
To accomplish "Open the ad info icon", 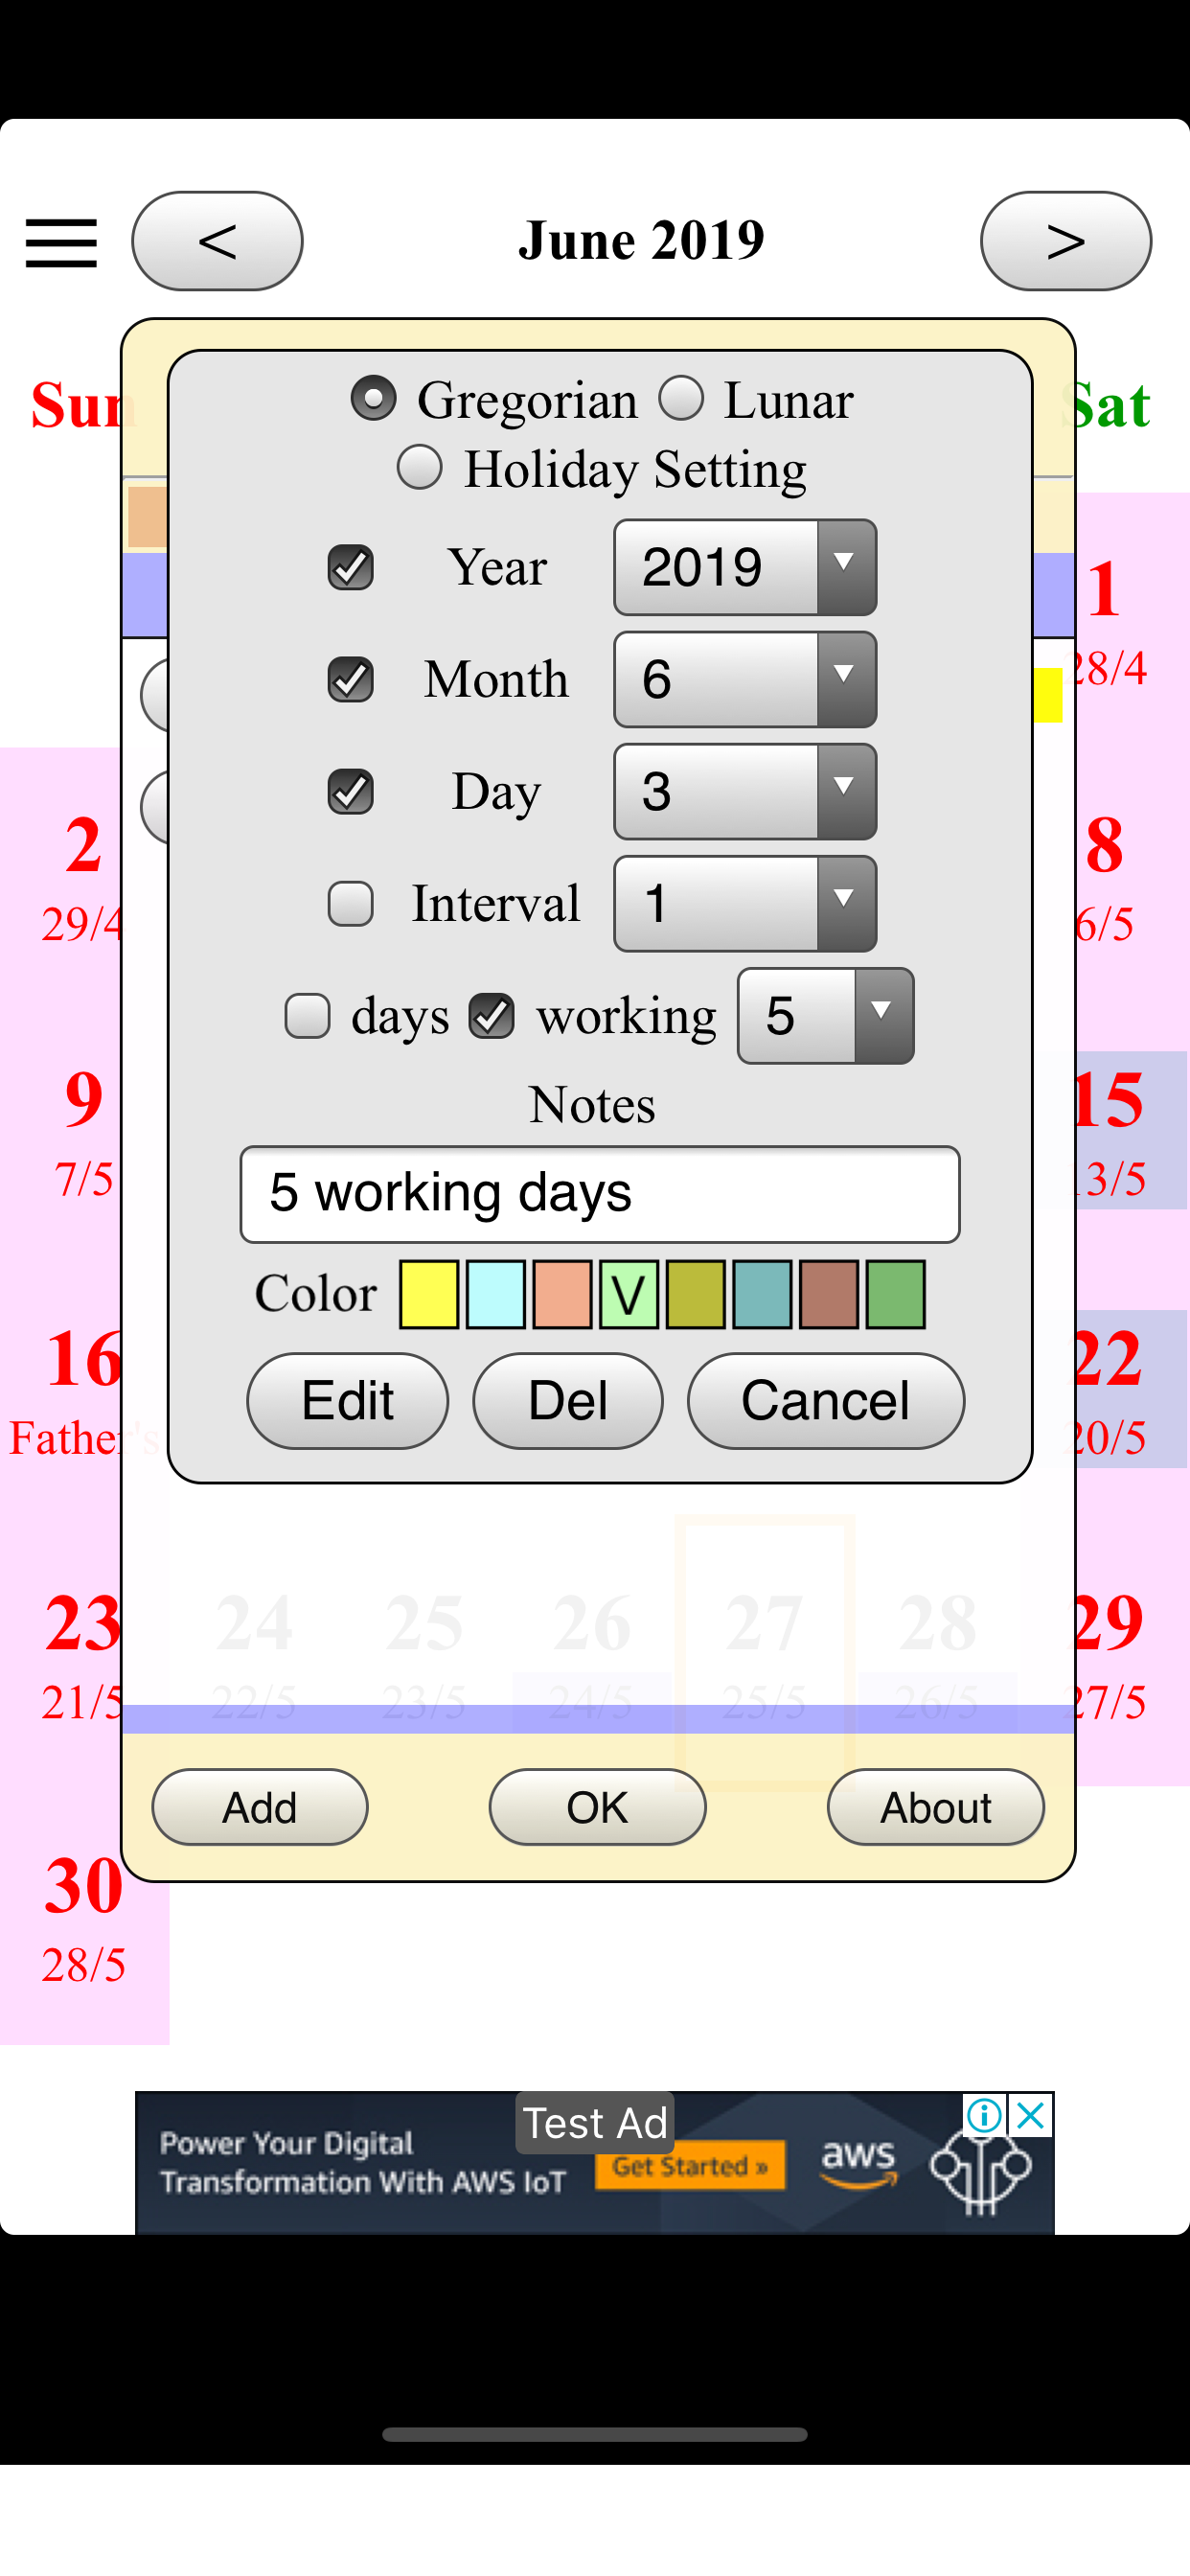I will coord(984,2115).
